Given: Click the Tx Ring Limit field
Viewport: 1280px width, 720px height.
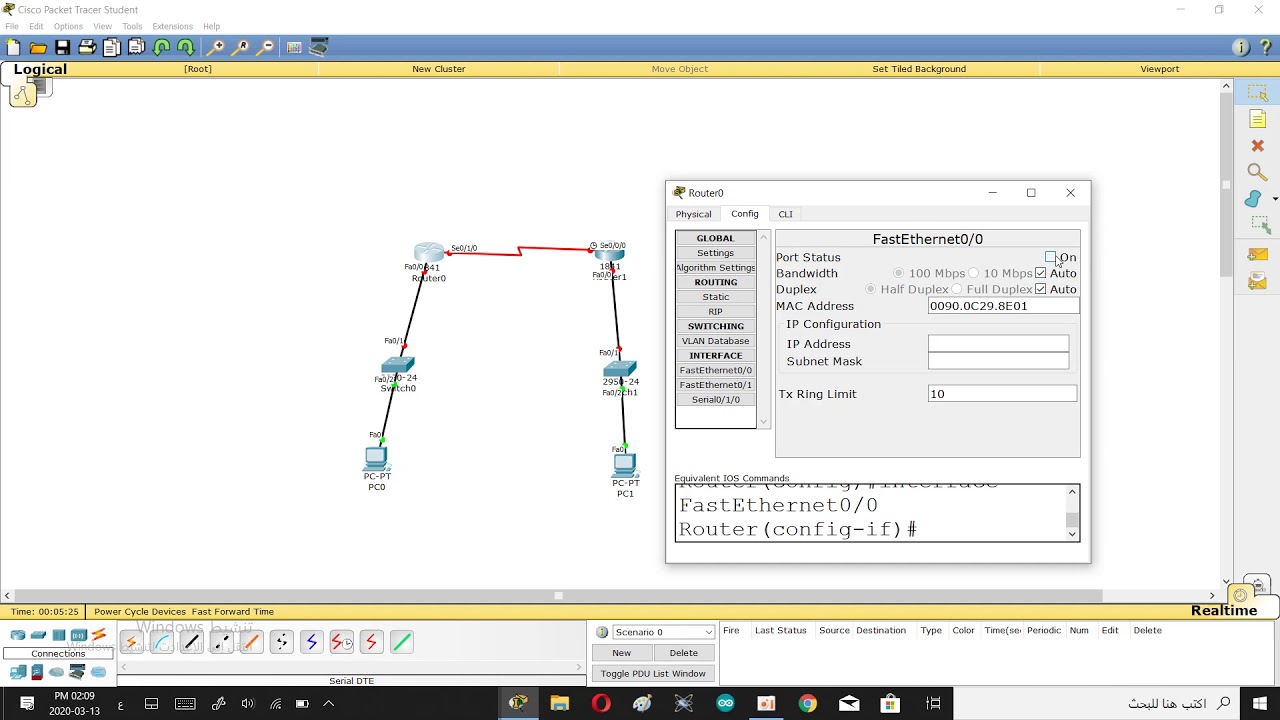Looking at the screenshot, I should (x=1002, y=394).
